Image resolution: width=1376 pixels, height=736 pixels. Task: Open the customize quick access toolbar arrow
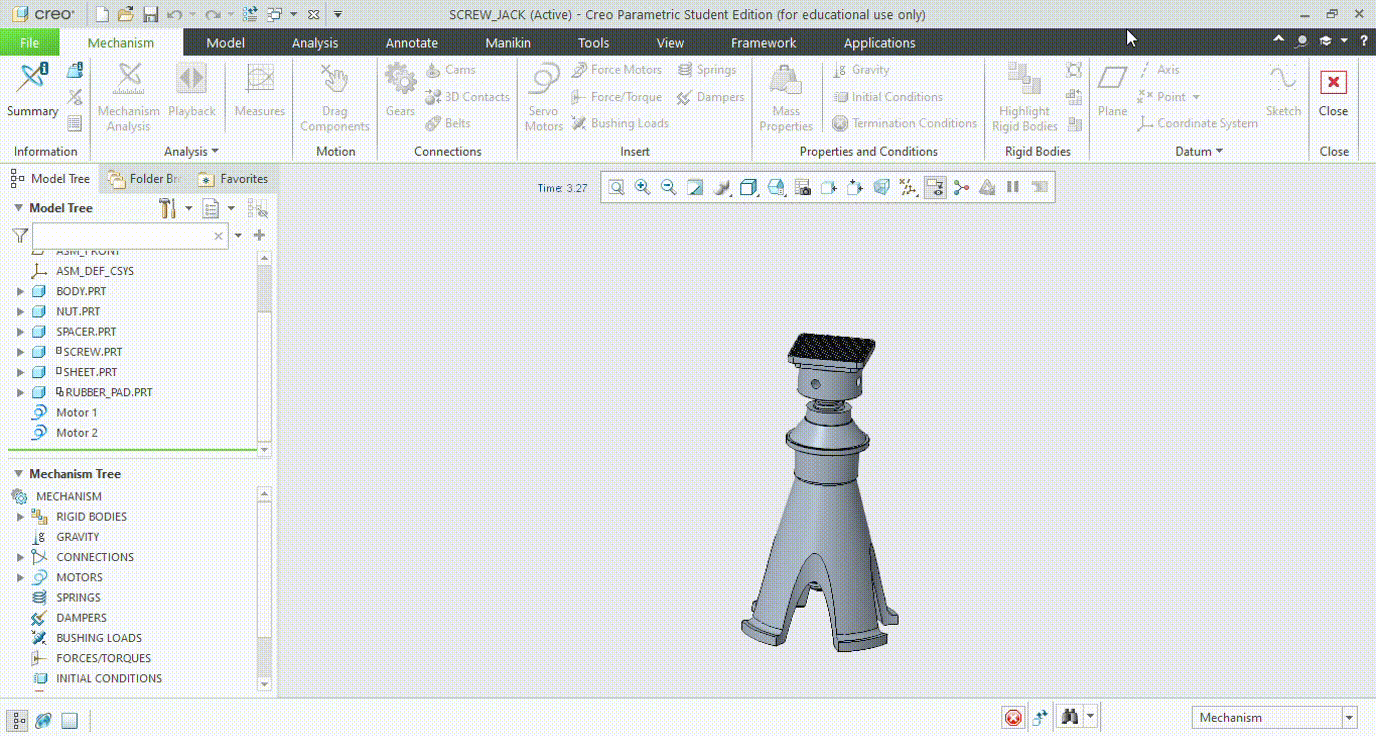click(338, 14)
